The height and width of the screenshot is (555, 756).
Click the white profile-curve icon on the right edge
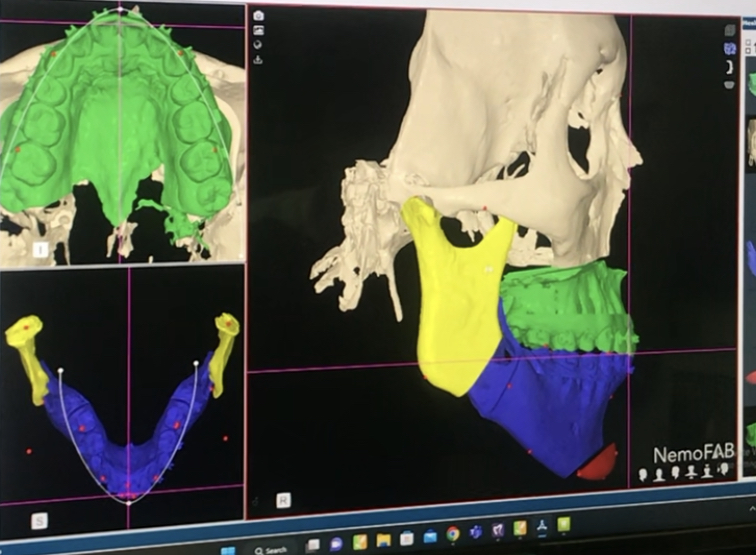[x=729, y=67]
